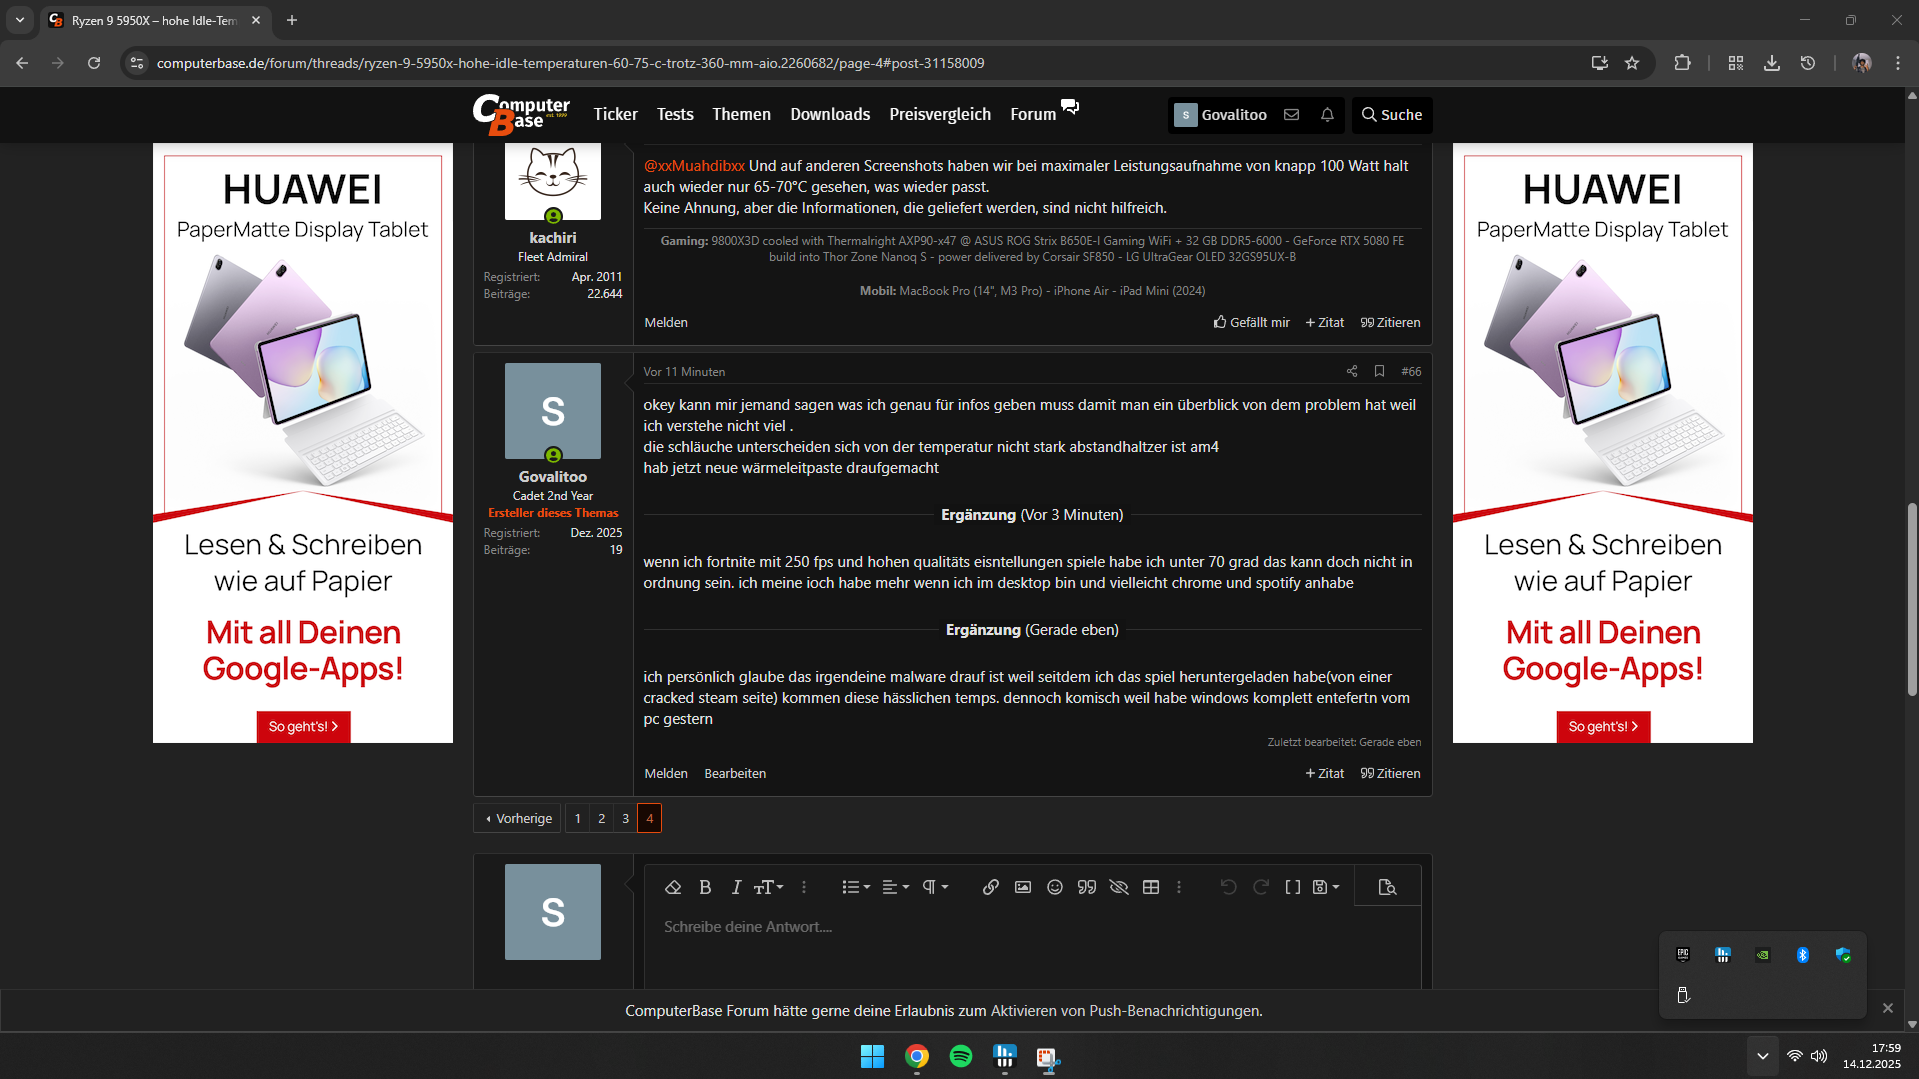Click Zitieren under kachiri's post
The image size is (1919, 1079).
pyautogui.click(x=1390, y=322)
